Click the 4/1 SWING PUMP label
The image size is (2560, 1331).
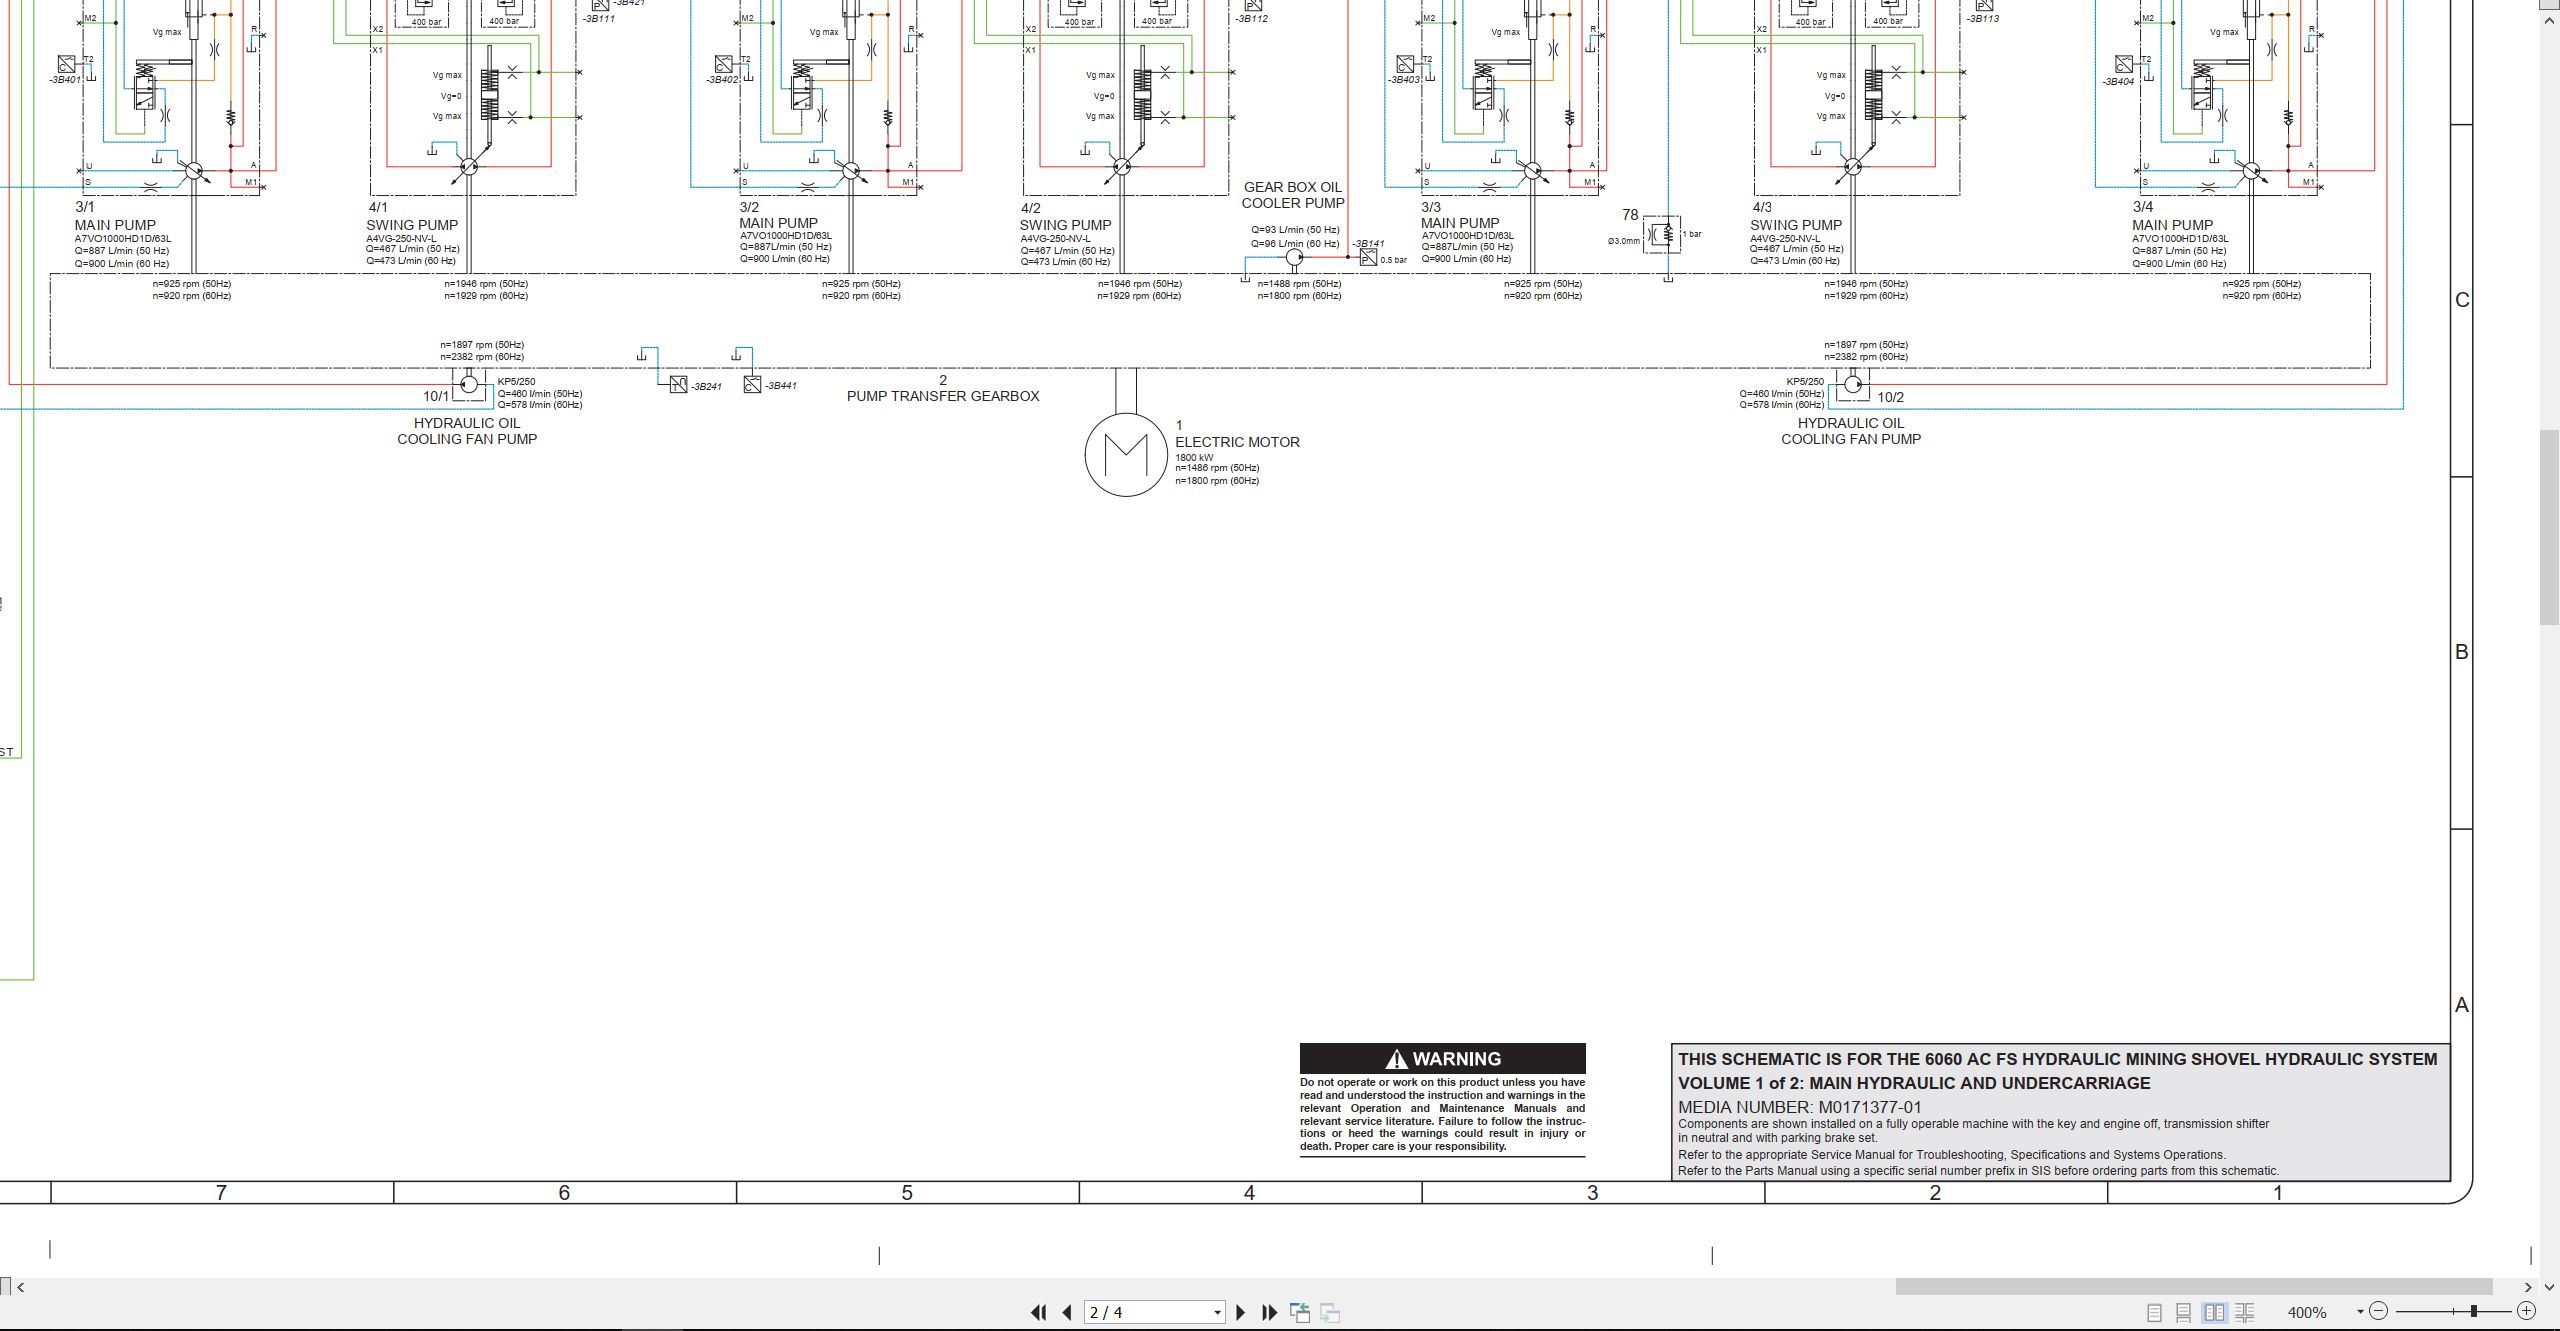[x=412, y=217]
